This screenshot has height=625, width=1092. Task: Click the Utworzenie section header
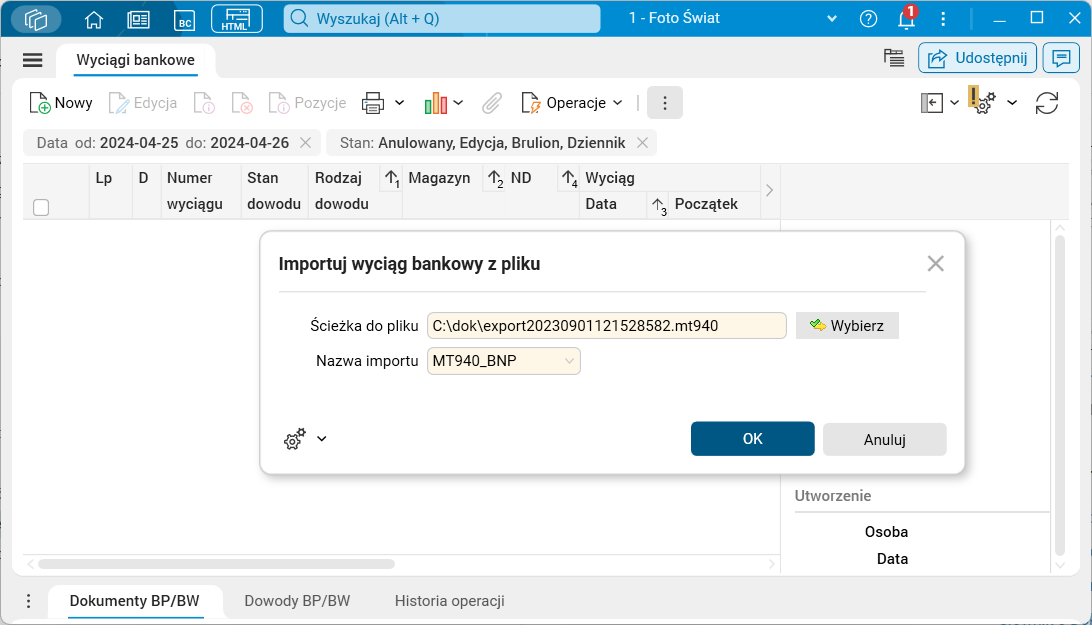point(833,496)
